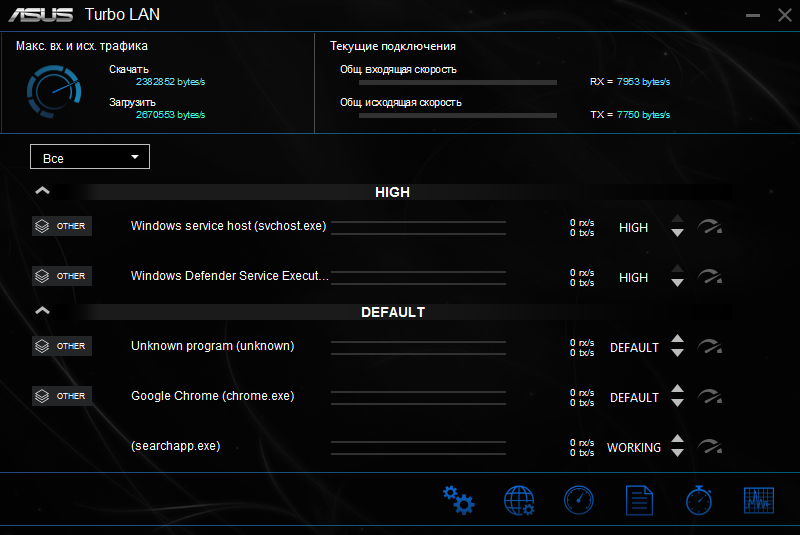Click WORKING status label of searchapp.exe
This screenshot has height=535, width=800.
[634, 447]
